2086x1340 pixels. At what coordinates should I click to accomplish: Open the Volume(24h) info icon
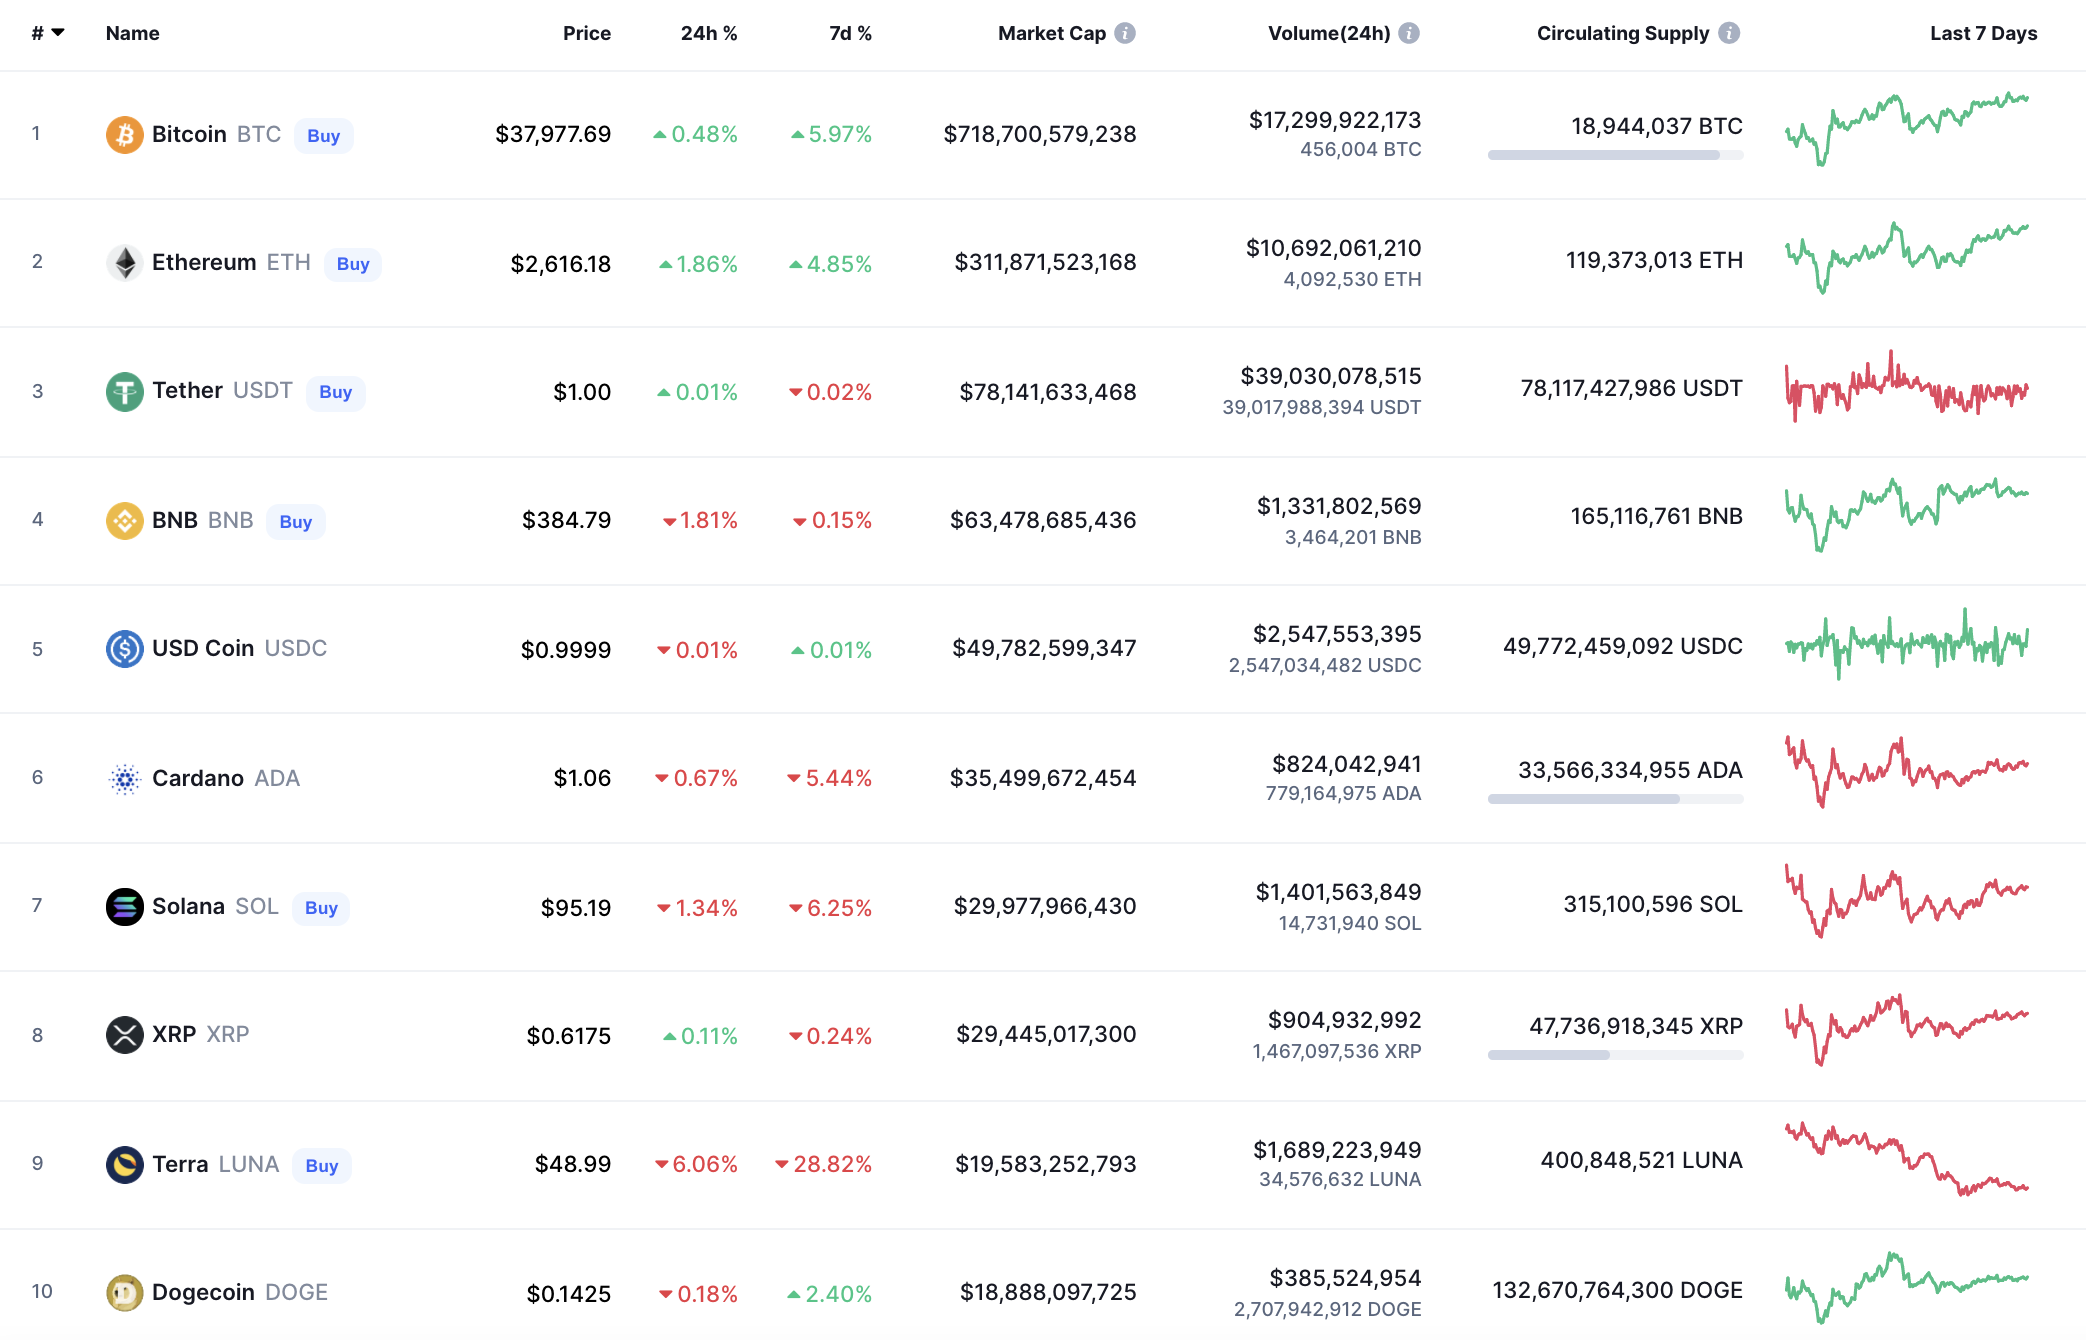pyautogui.click(x=1409, y=33)
